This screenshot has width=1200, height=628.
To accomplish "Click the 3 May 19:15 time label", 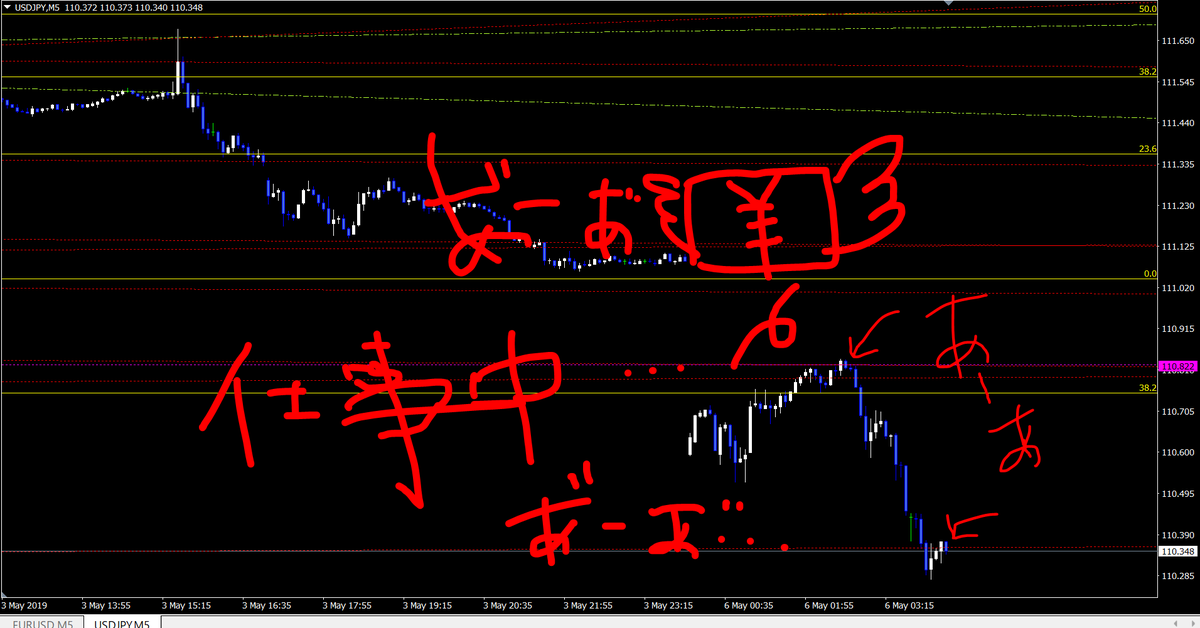I will [x=428, y=605].
